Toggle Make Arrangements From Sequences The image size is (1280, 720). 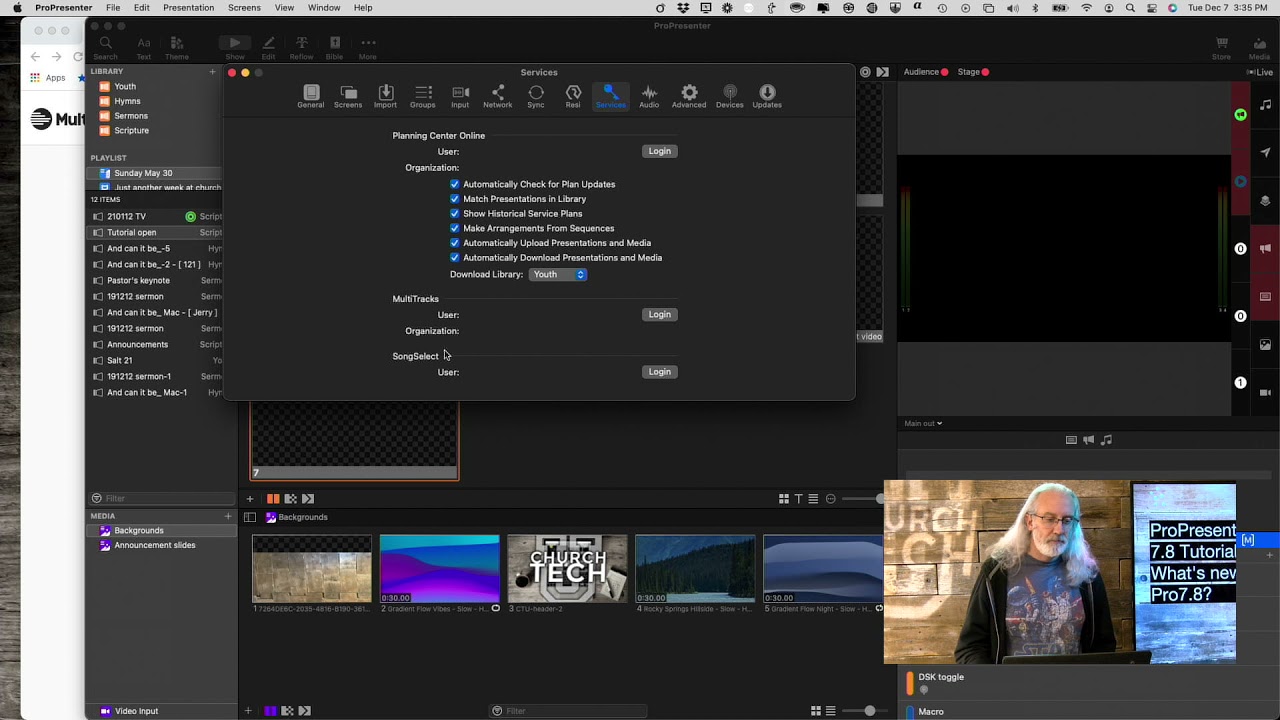[x=455, y=228]
